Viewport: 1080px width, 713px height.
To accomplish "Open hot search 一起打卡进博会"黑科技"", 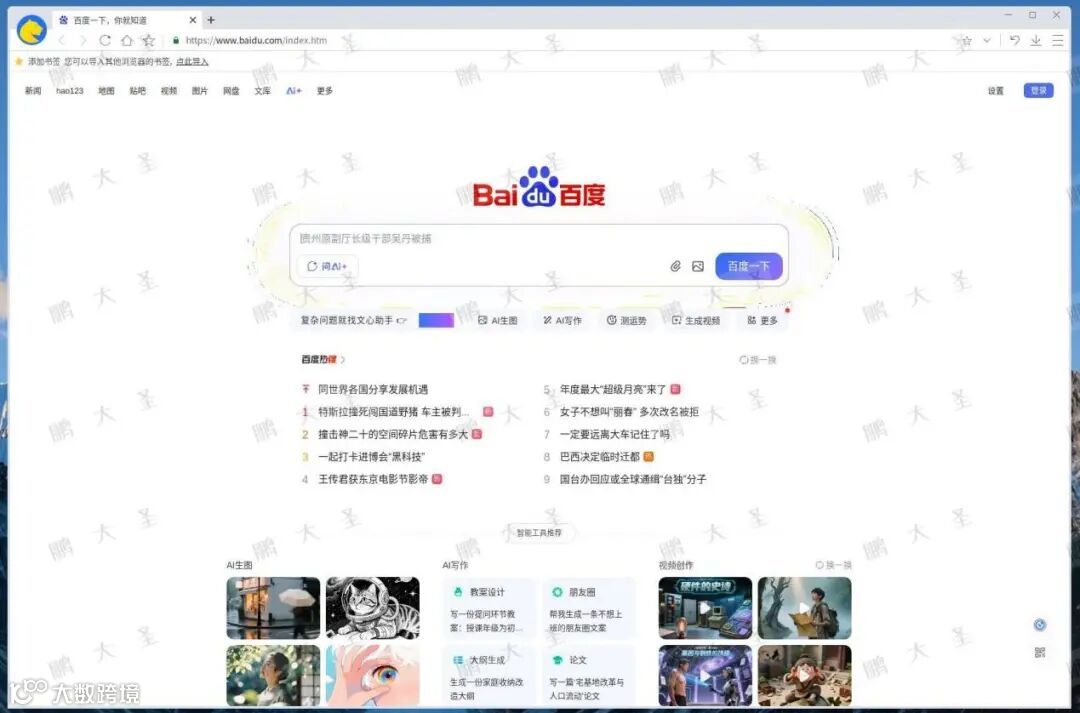I will coord(371,457).
